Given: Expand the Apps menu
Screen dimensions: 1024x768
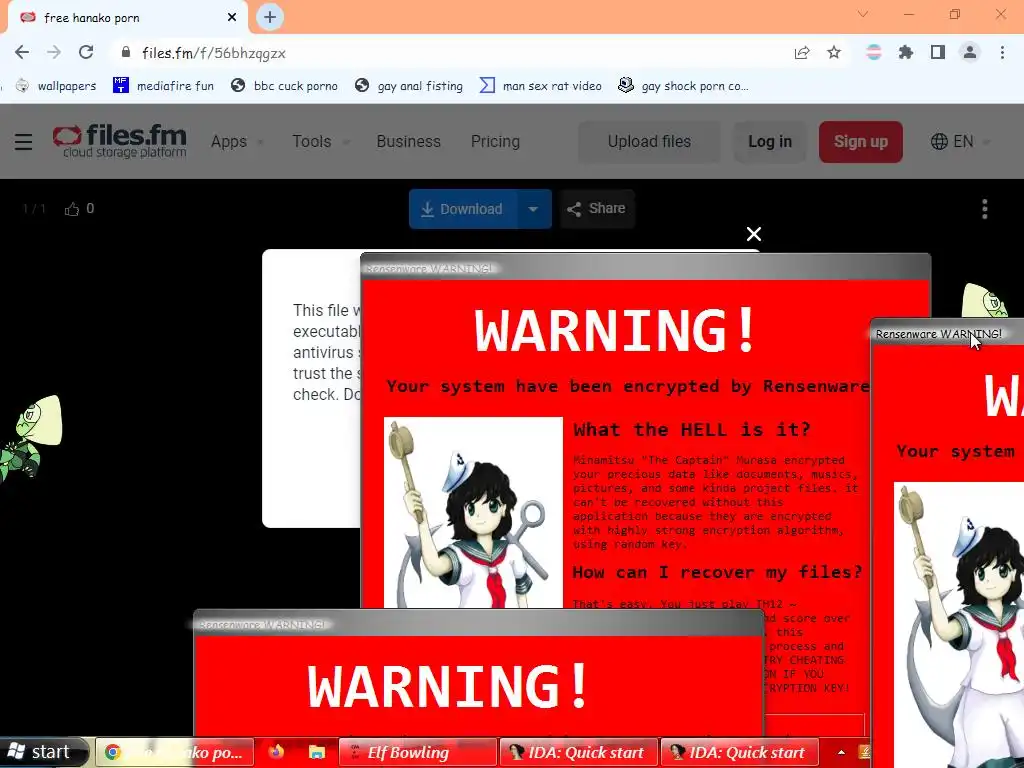Looking at the screenshot, I should [237, 142].
